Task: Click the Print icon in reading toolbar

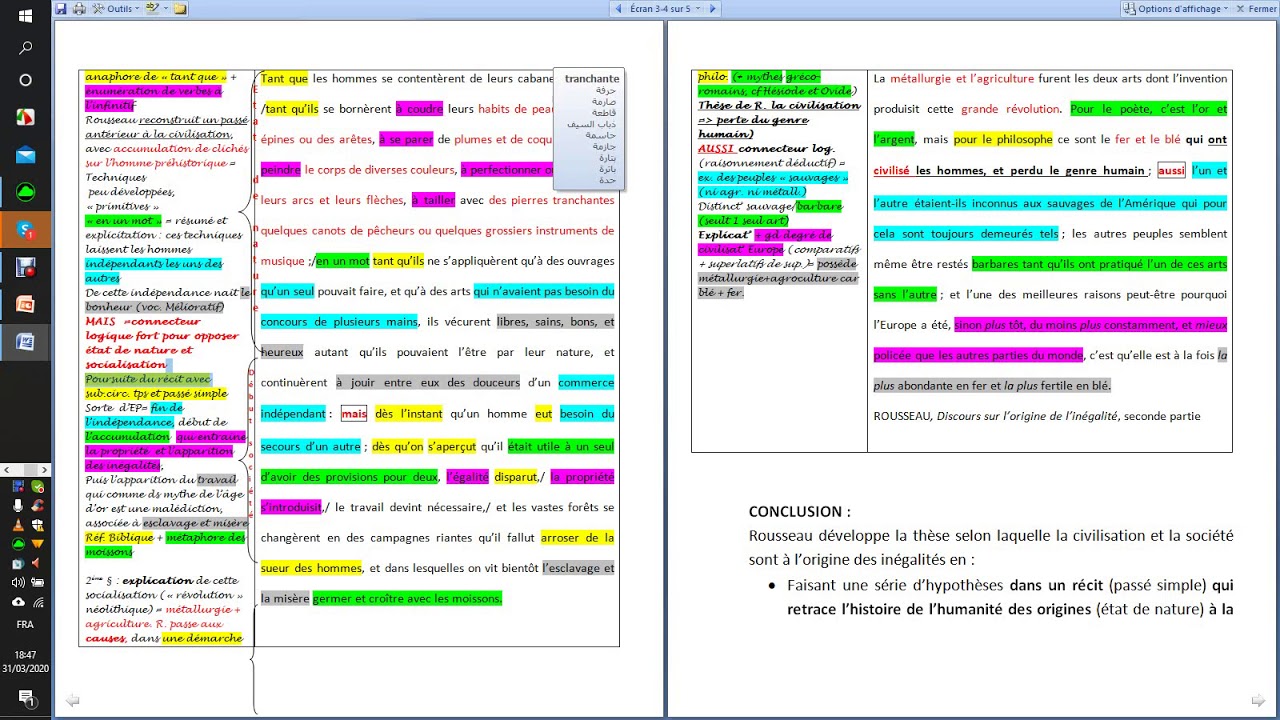Action: click(x=79, y=9)
